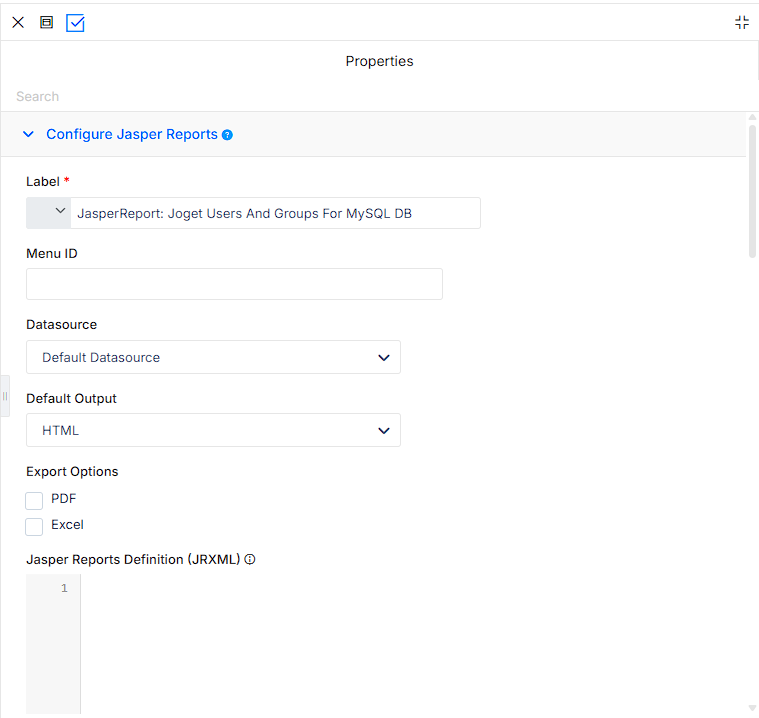Screen dimensions: 759x718
Task: Apply changes with the blue checkmark icon
Action: point(75,23)
